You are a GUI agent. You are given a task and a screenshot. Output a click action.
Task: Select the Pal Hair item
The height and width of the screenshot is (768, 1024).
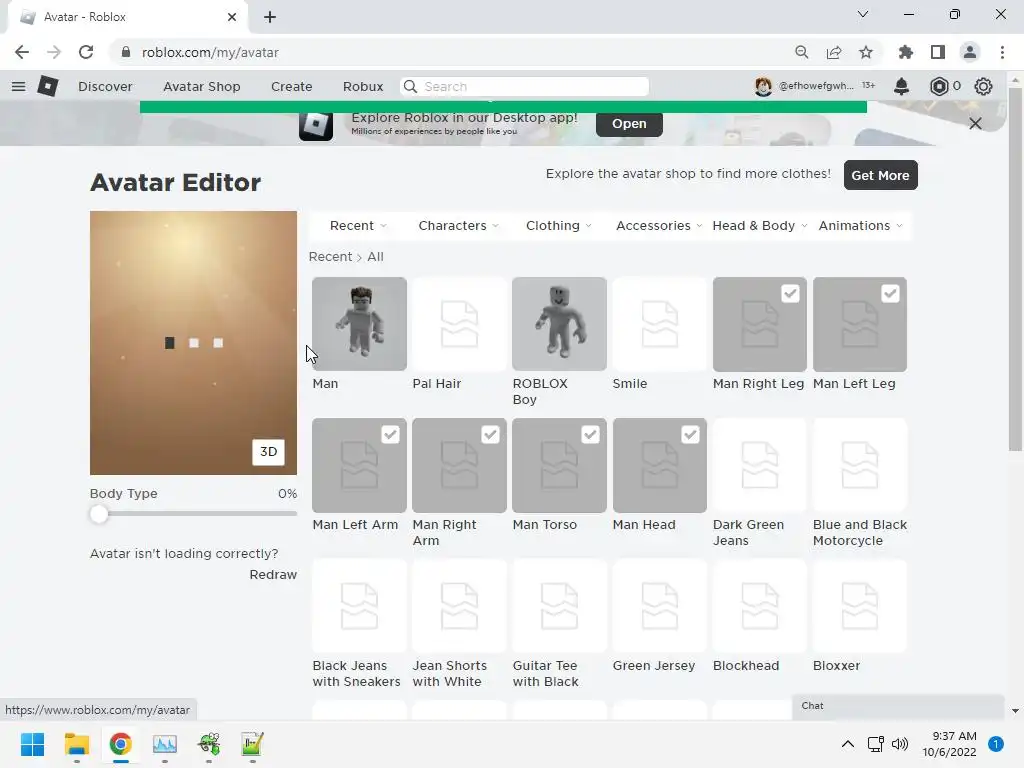coord(459,324)
